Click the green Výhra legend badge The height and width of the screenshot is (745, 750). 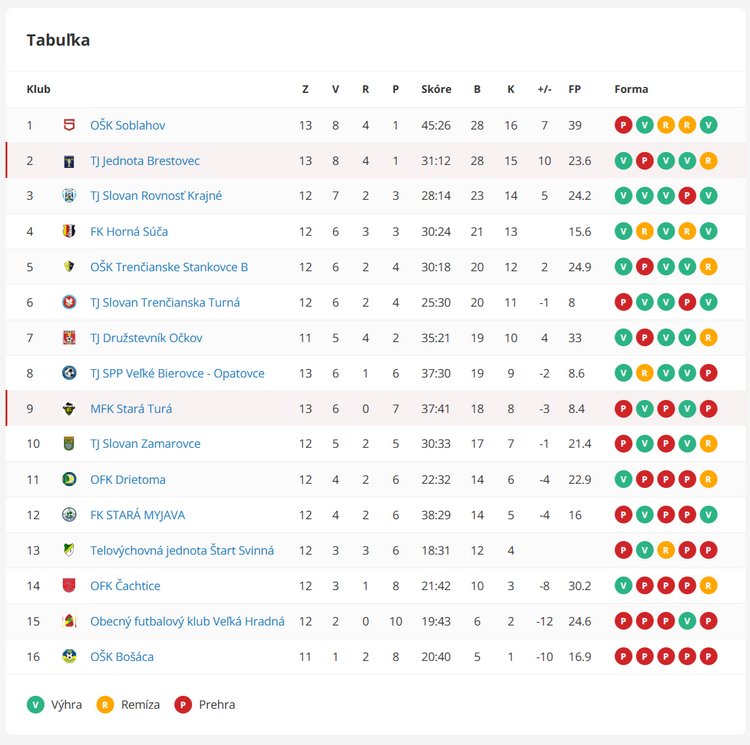pos(36,704)
